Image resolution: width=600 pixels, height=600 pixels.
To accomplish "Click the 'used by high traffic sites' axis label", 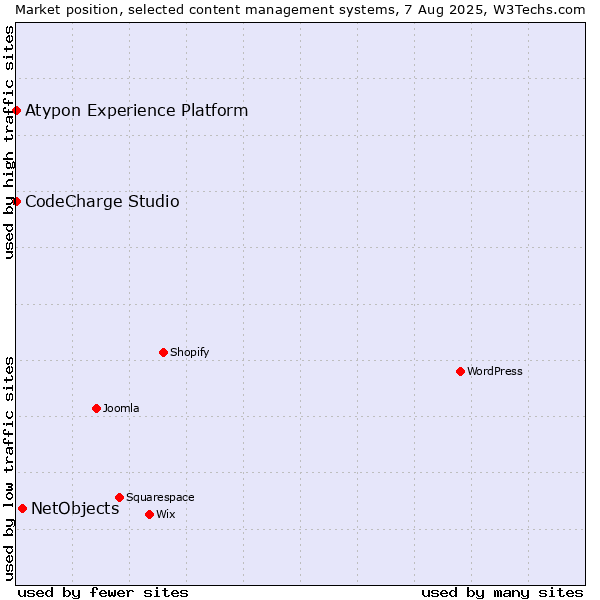I will pyautogui.click(x=9, y=142).
